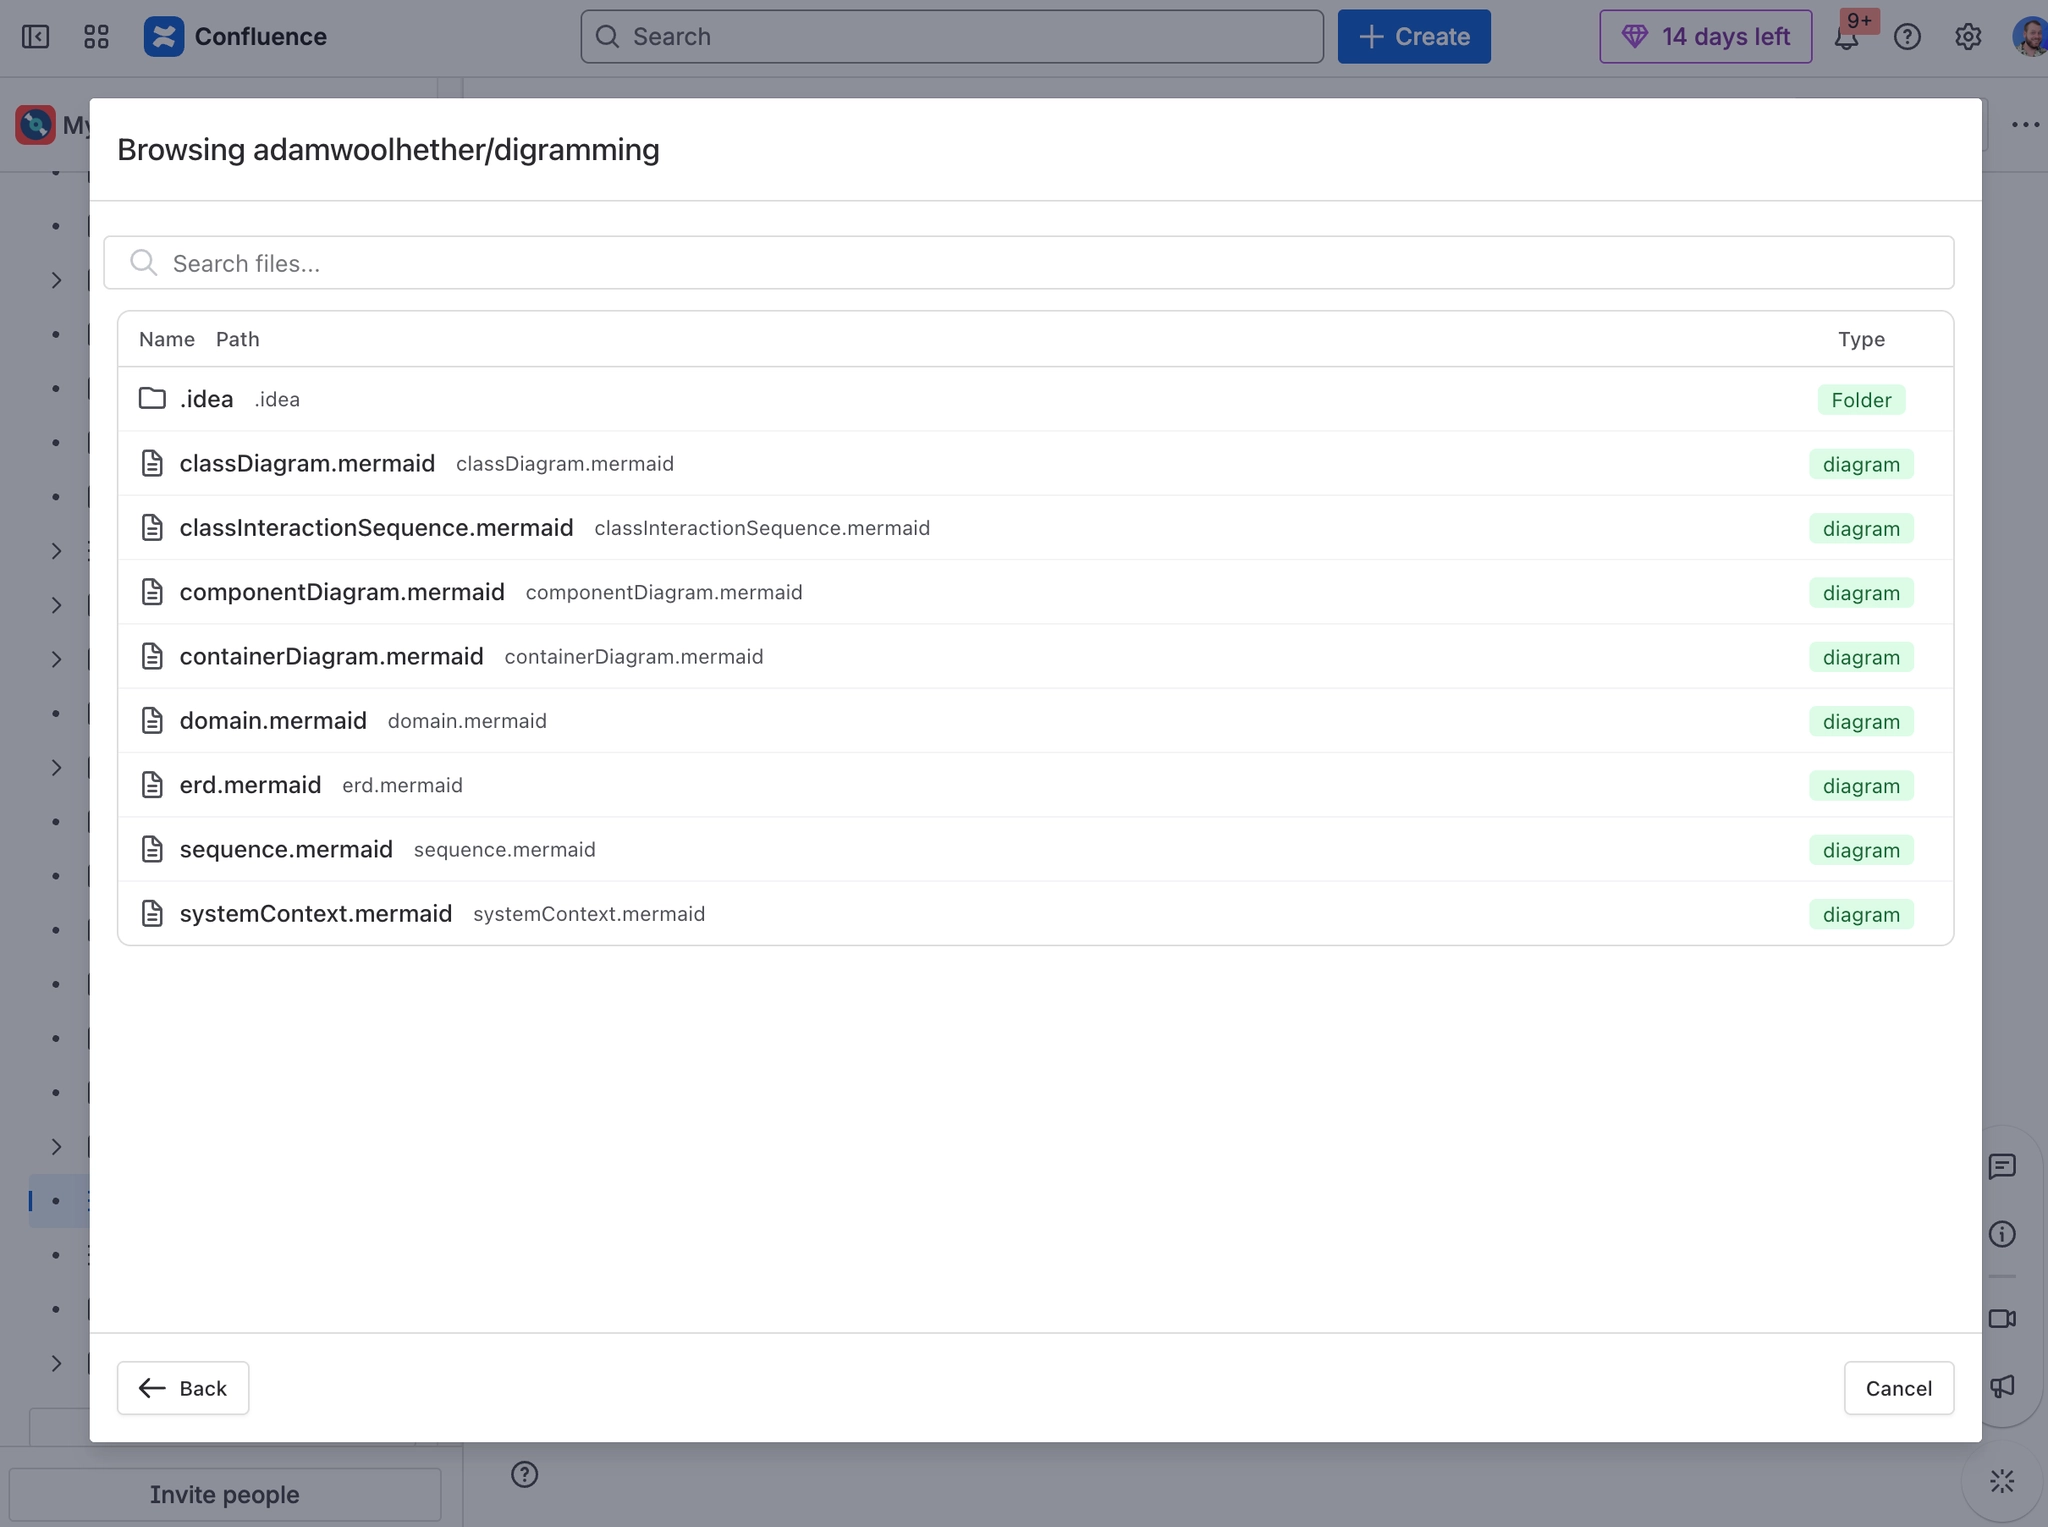This screenshot has height=1527, width=2048.
Task: Collapse the sidebar navigation panel
Action: [36, 36]
